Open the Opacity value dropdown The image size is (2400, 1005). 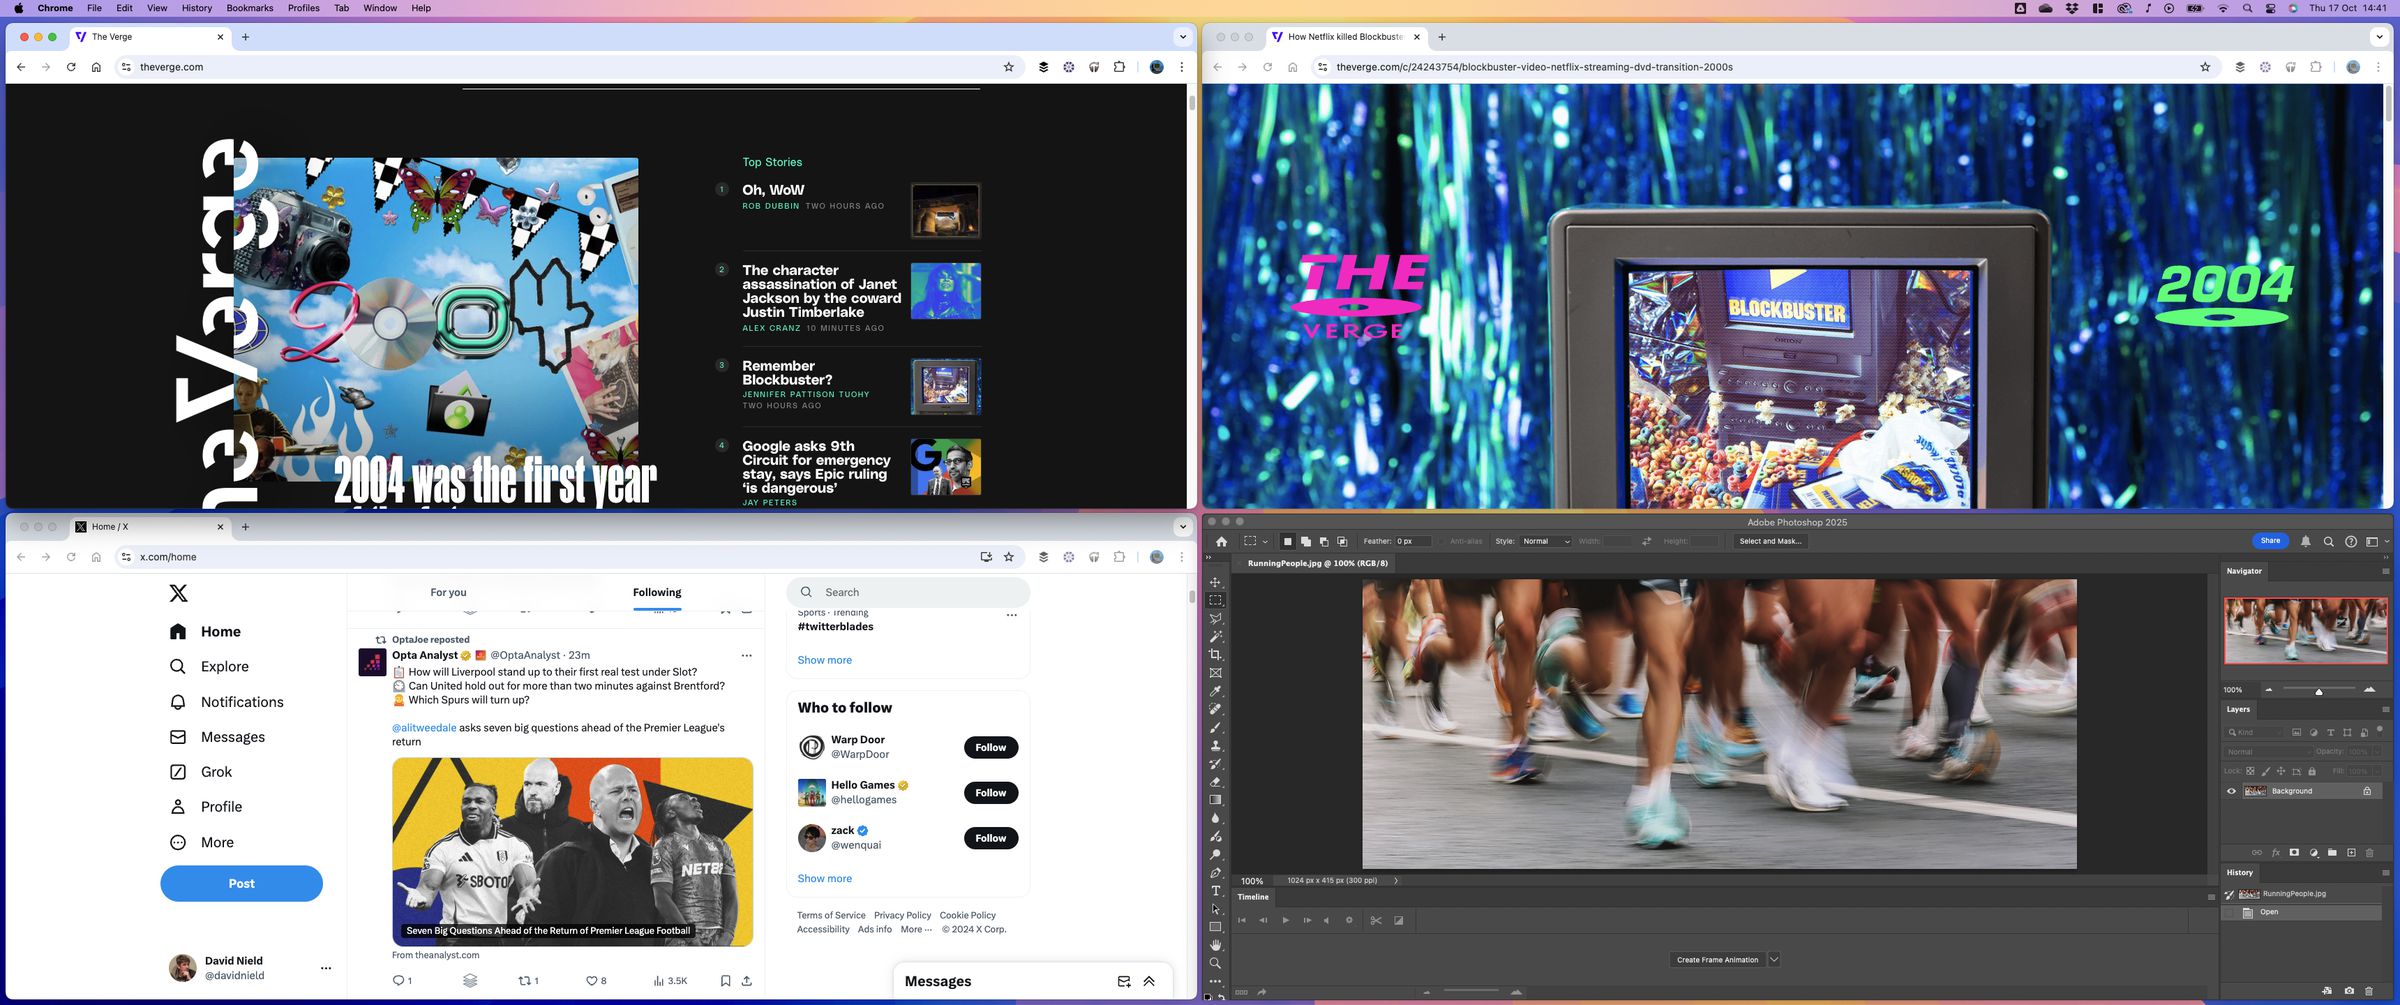click(2377, 752)
